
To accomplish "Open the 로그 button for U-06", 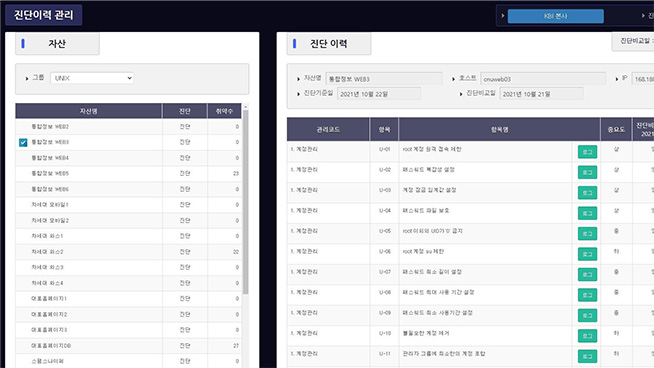I will 587,254.
